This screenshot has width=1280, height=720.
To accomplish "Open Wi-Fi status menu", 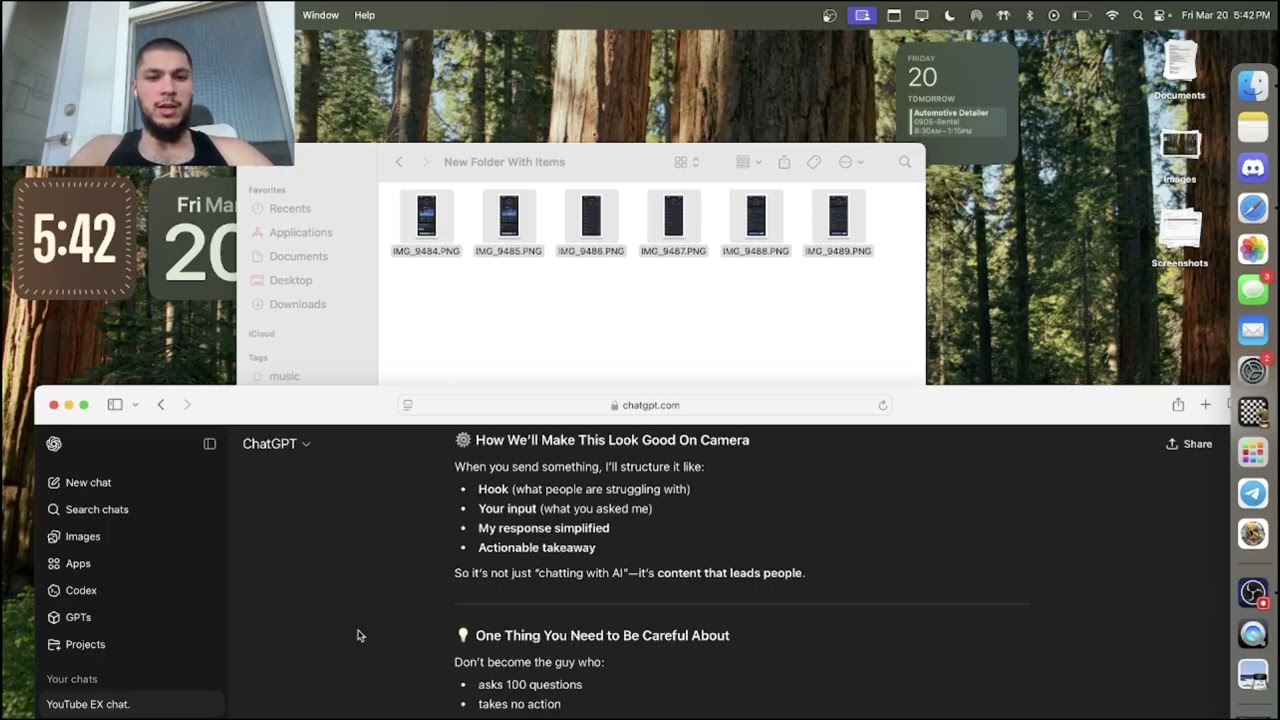I will coord(1112,15).
